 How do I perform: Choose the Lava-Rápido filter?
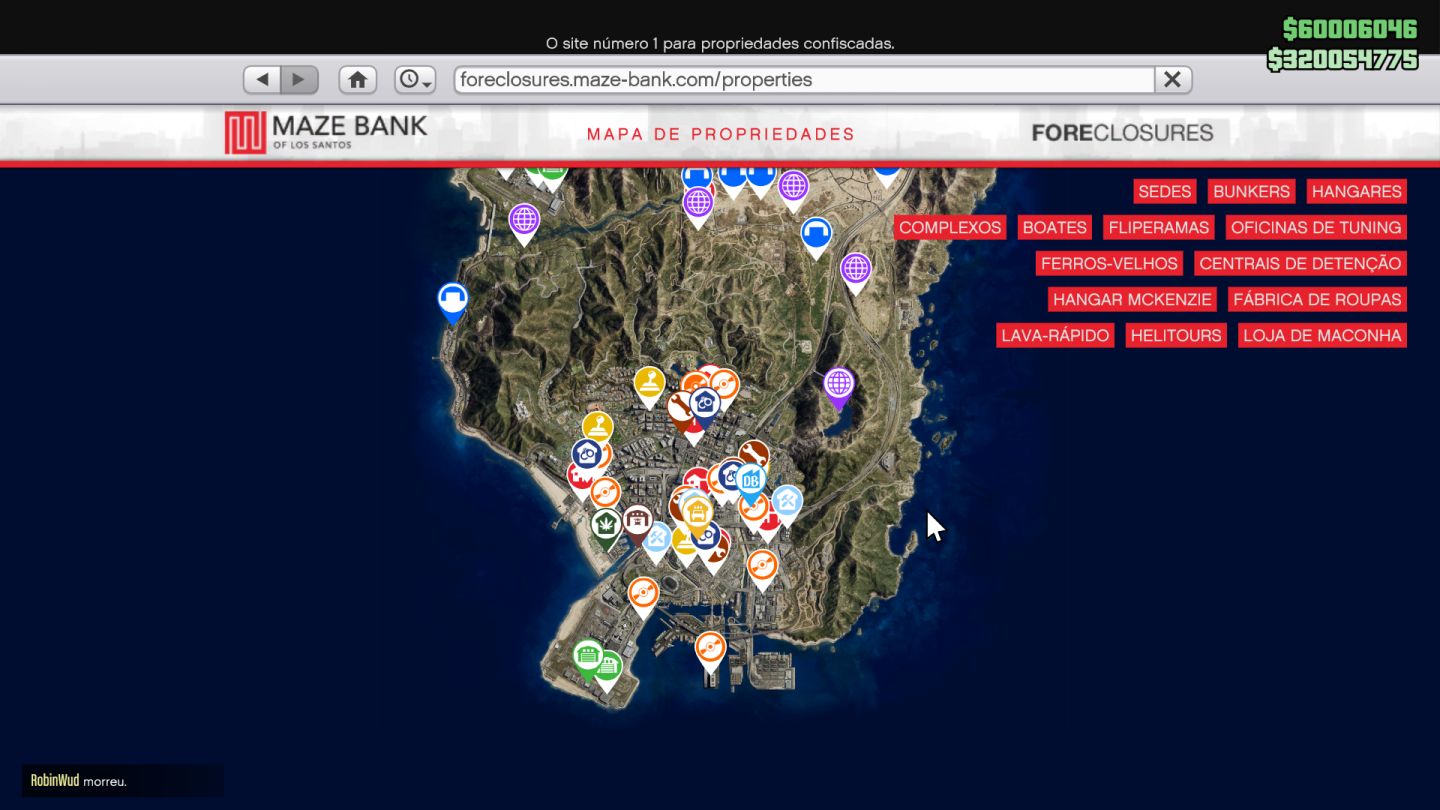pos(1055,335)
